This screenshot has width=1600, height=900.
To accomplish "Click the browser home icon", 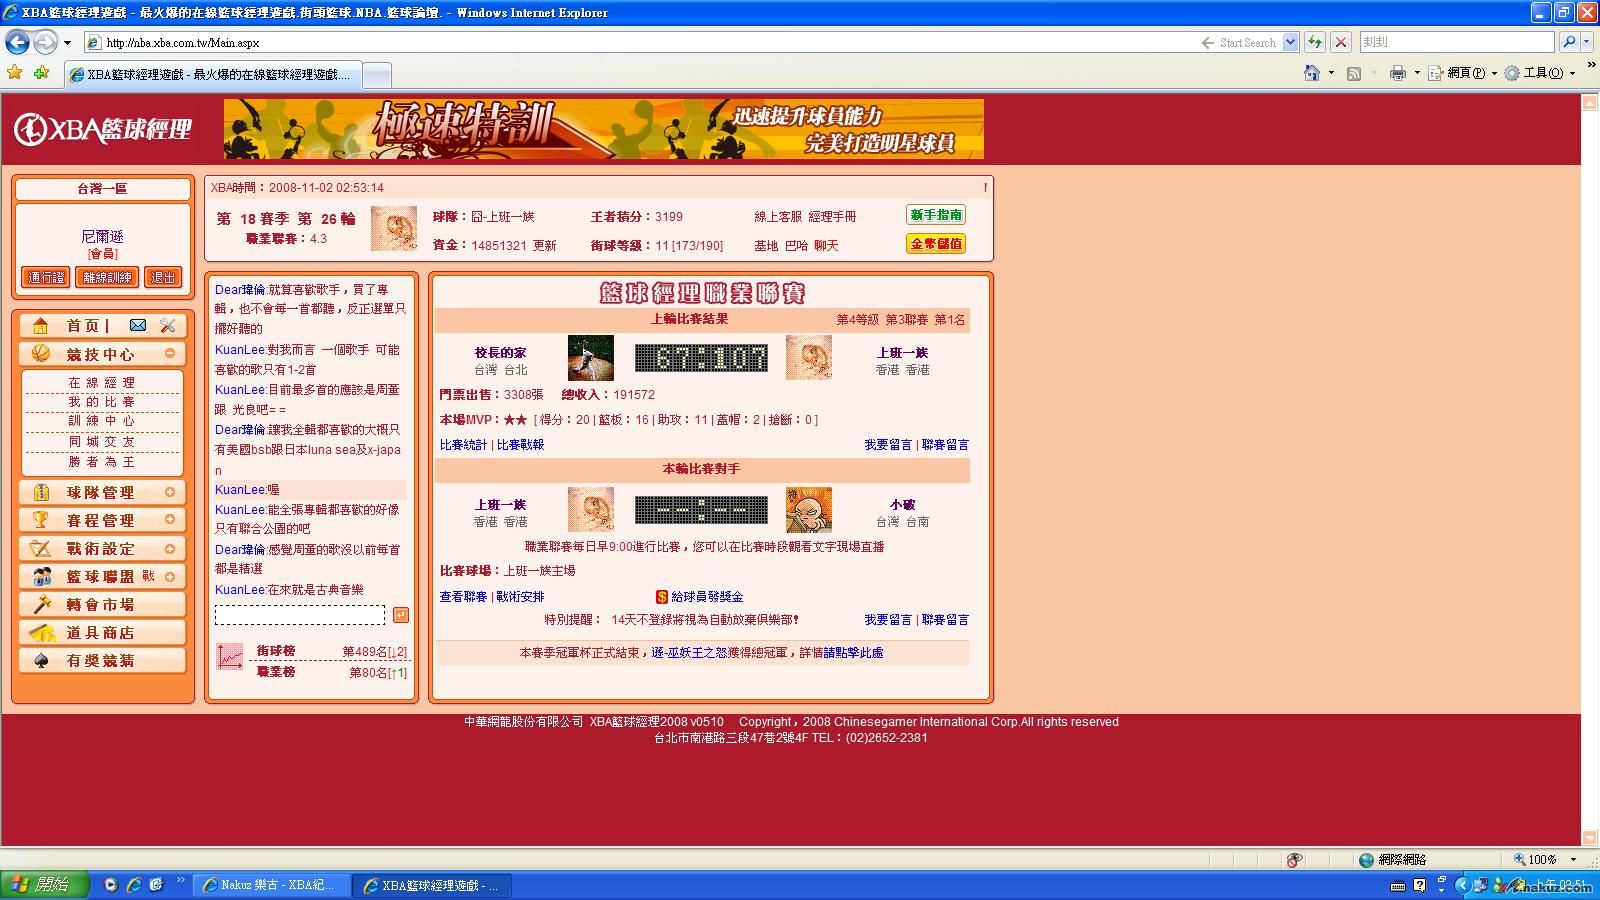I will [1312, 73].
